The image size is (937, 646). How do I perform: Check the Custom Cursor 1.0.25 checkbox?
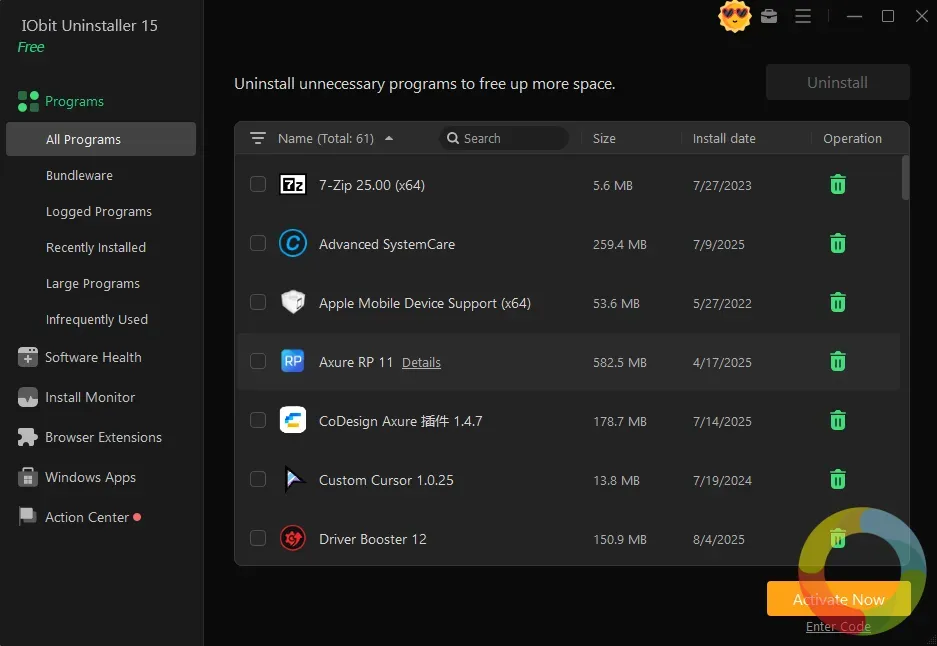tap(258, 479)
